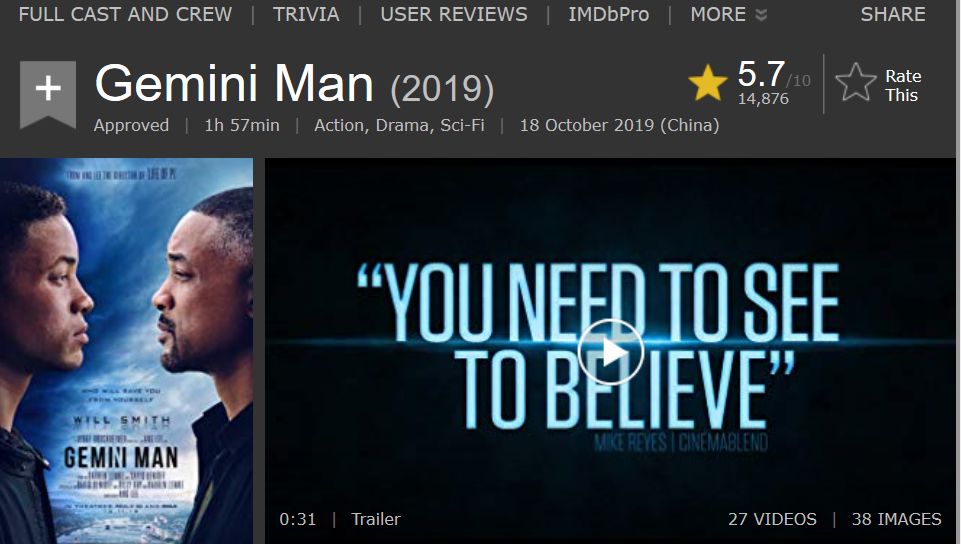
Task: Click the Rate This label
Action: [x=903, y=86]
